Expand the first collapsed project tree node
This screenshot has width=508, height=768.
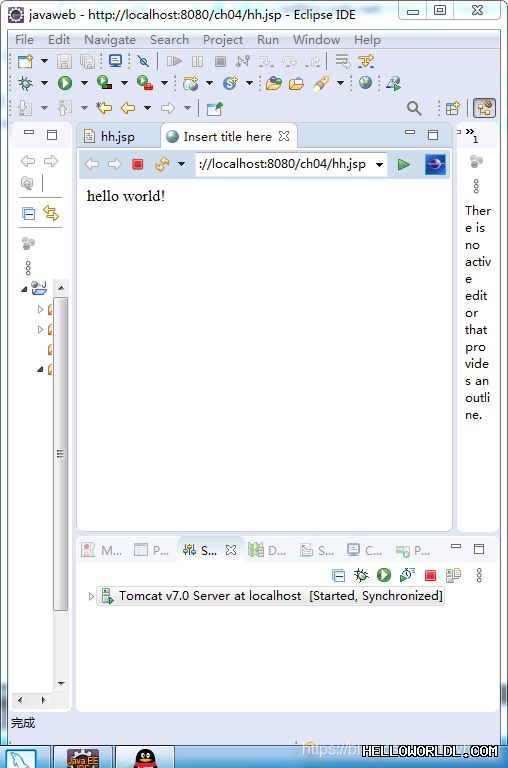[x=40, y=310]
